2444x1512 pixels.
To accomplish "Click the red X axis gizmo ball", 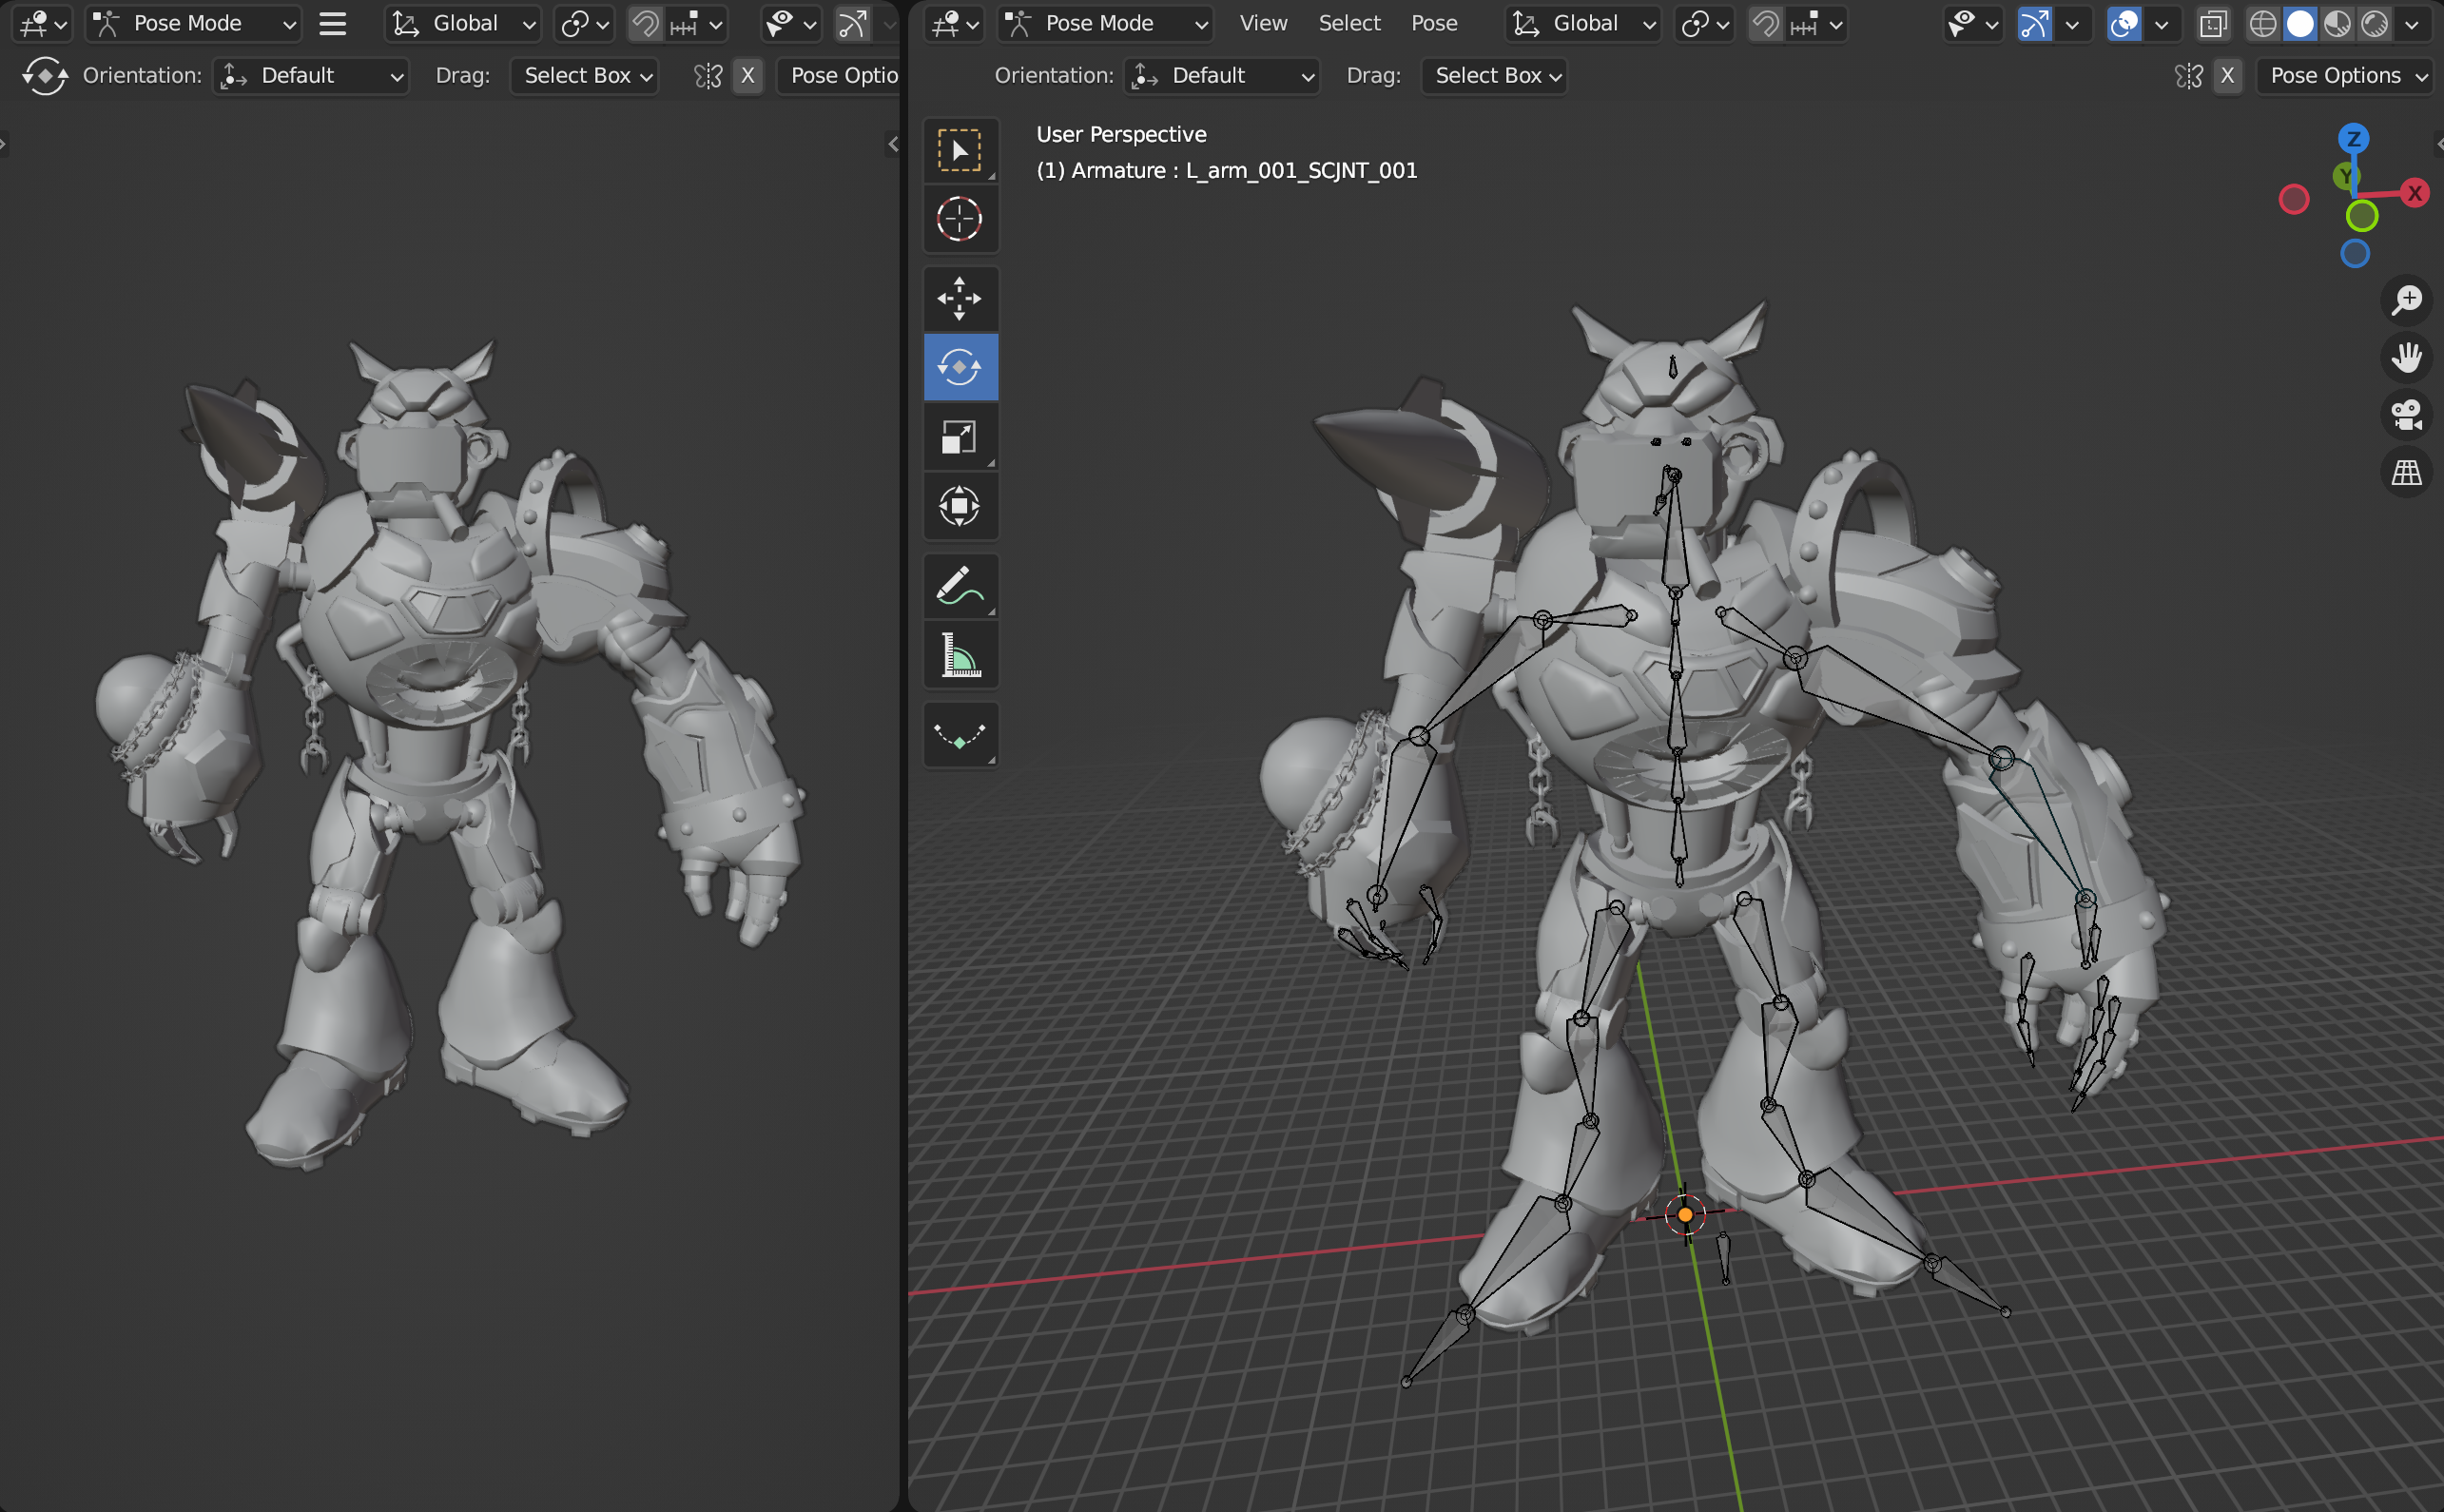I will 2415,193.
